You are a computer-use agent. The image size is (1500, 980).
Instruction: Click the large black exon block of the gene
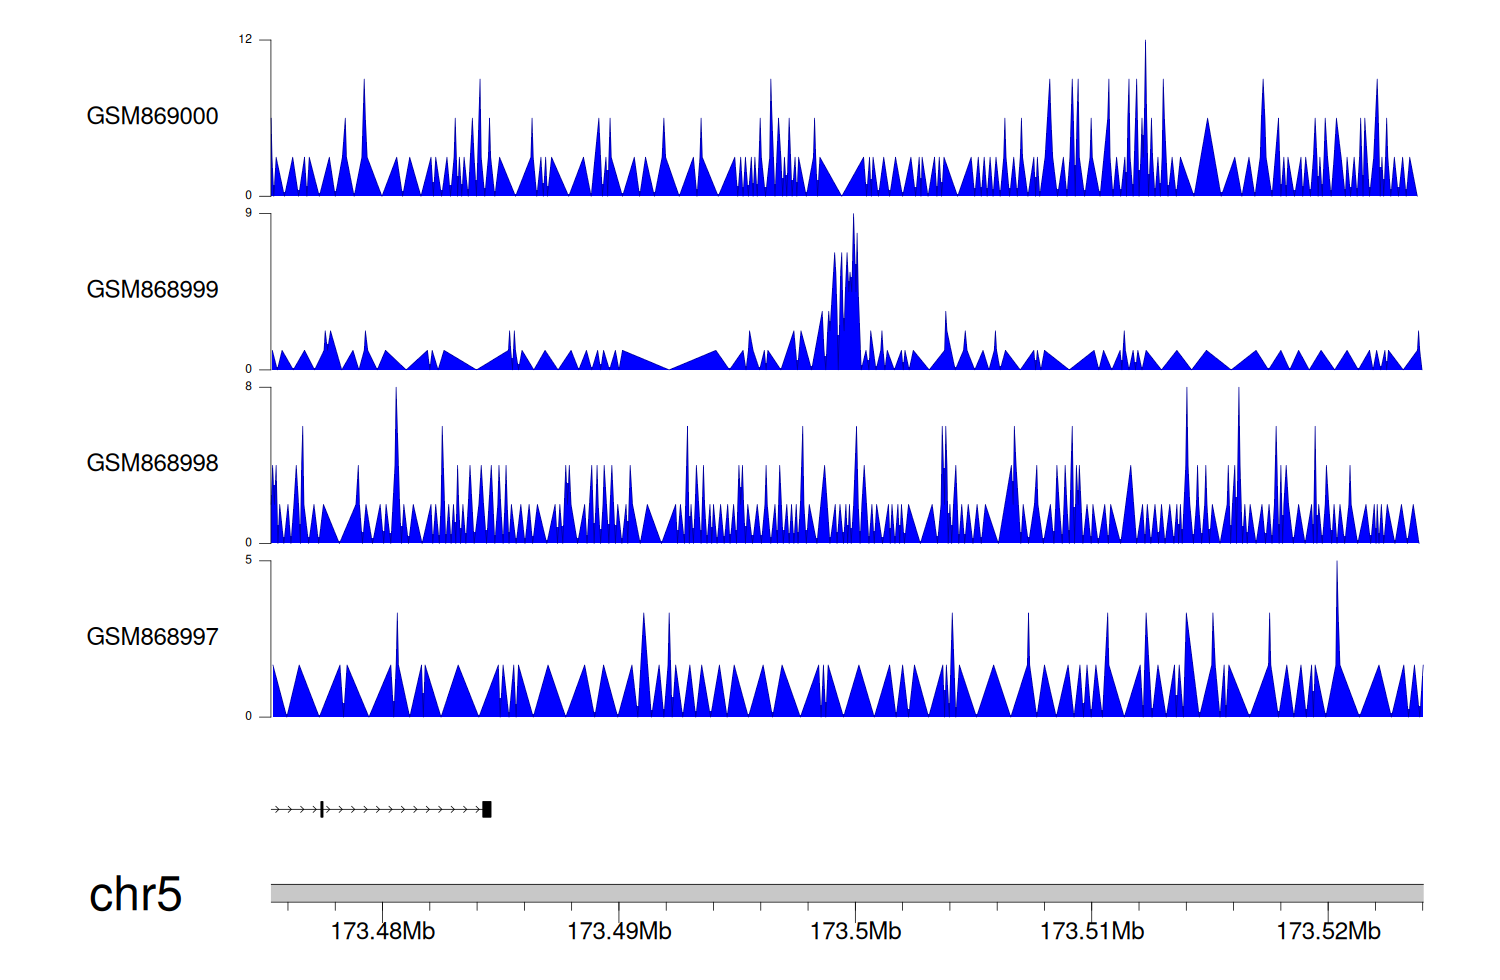coord(487,809)
